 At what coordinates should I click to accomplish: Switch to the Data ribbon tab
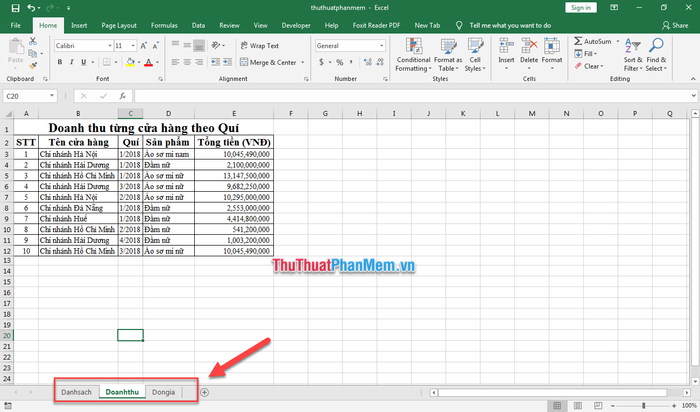(x=198, y=25)
